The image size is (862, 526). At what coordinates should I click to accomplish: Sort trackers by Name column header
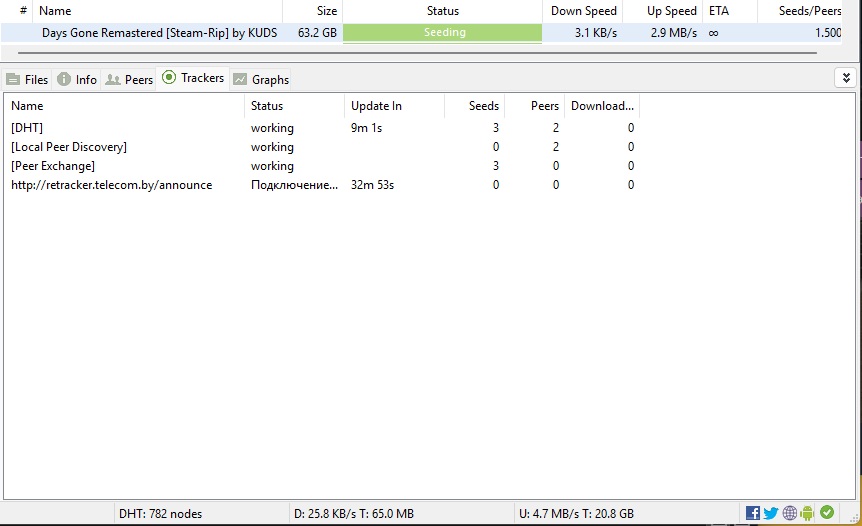[x=124, y=106]
